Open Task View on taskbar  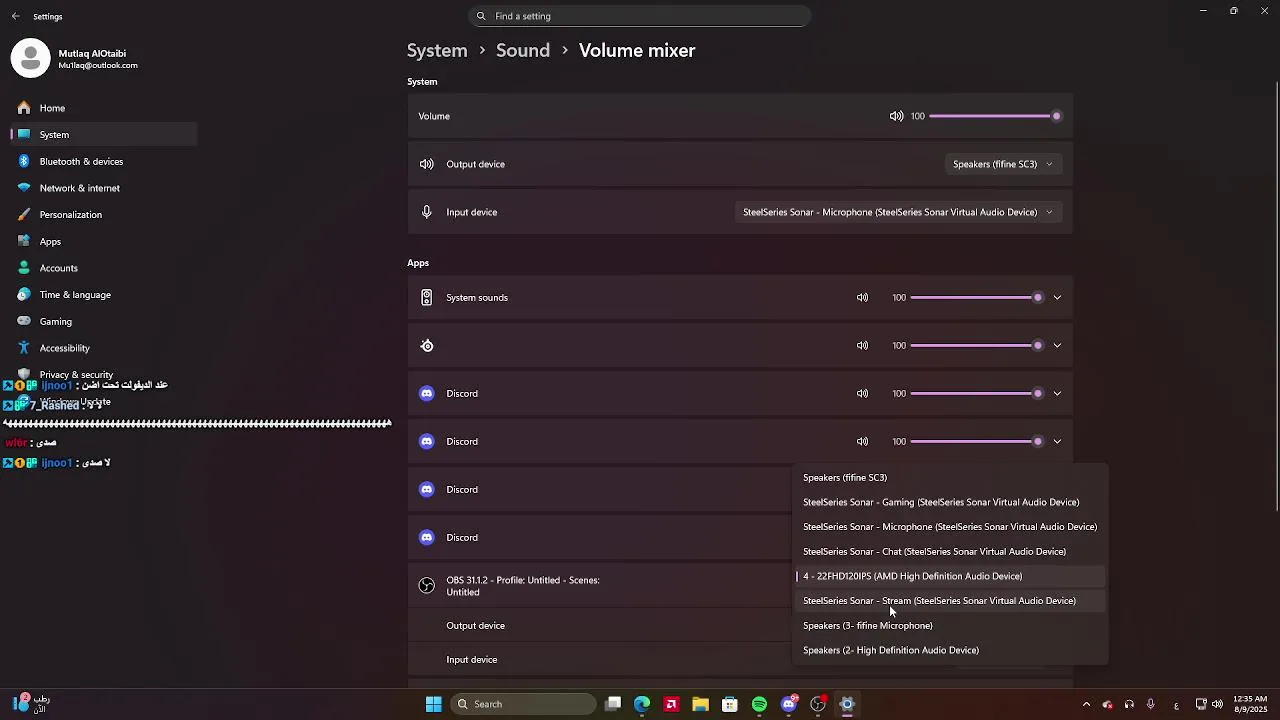click(613, 704)
